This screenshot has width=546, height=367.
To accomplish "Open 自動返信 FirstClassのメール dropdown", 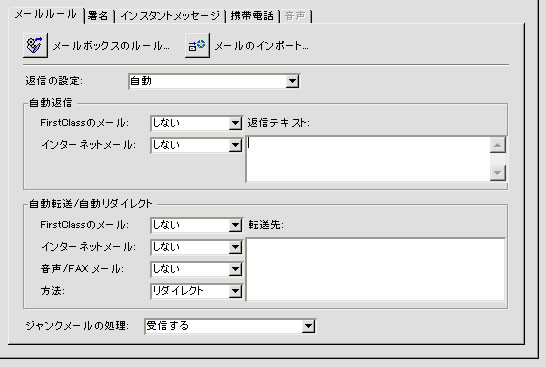I will pos(196,123).
